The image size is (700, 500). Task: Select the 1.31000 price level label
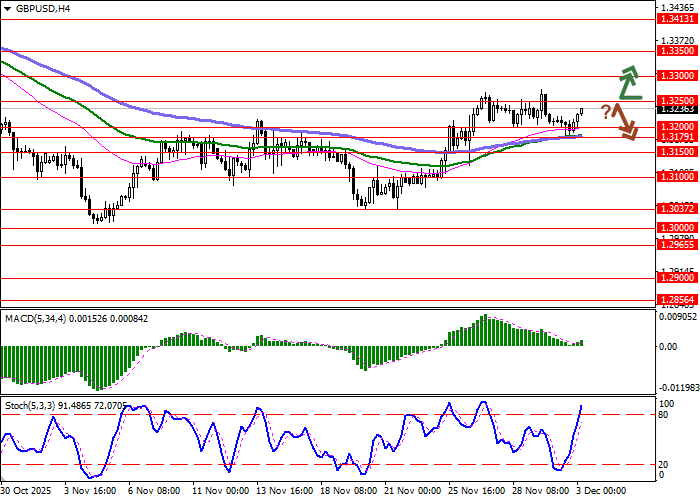pos(676,177)
